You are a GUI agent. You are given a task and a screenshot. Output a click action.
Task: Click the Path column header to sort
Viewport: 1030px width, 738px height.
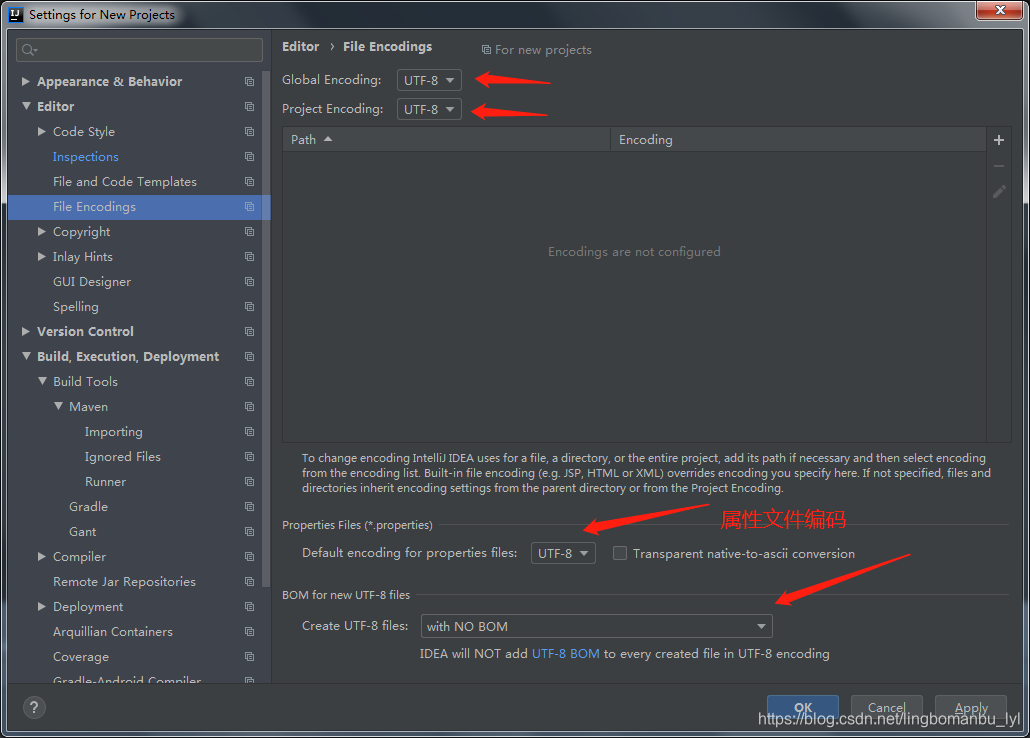coord(305,140)
